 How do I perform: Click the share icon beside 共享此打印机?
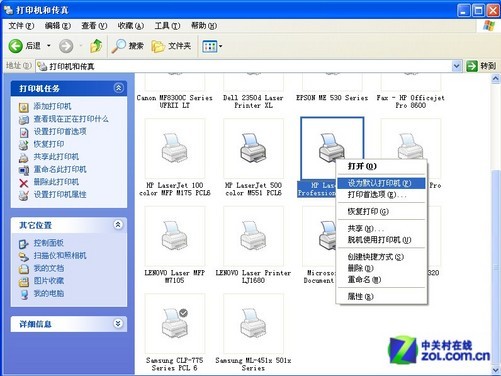(24, 157)
